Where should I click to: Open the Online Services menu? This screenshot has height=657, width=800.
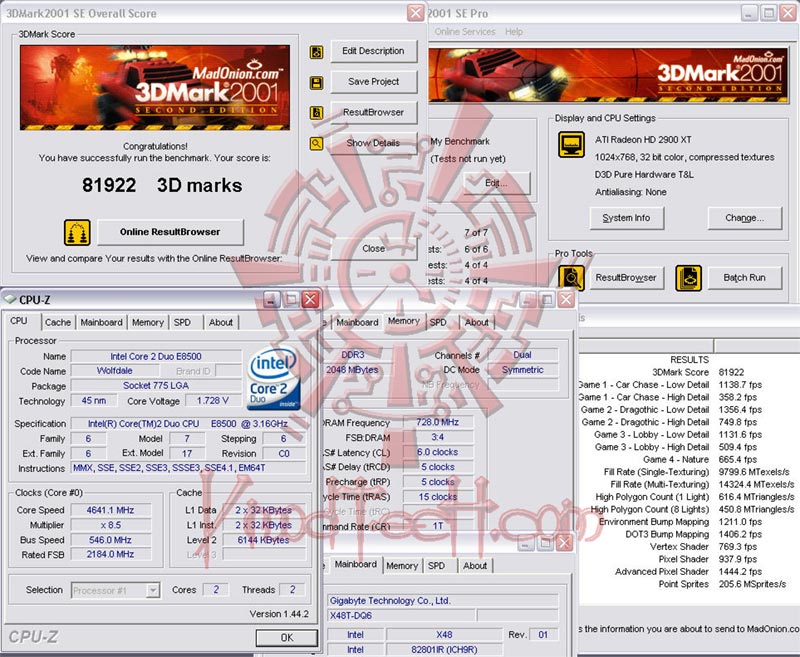465,32
